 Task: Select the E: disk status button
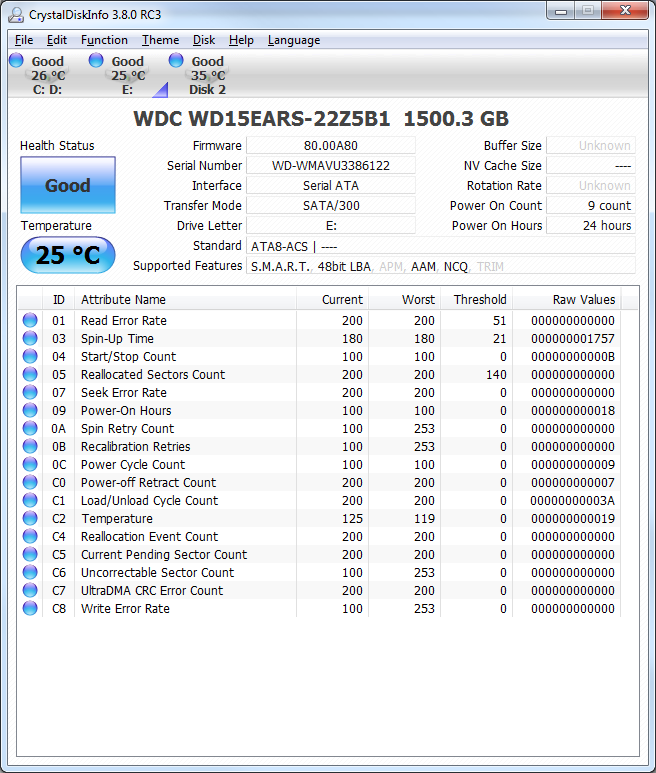pyautogui.click(x=119, y=74)
